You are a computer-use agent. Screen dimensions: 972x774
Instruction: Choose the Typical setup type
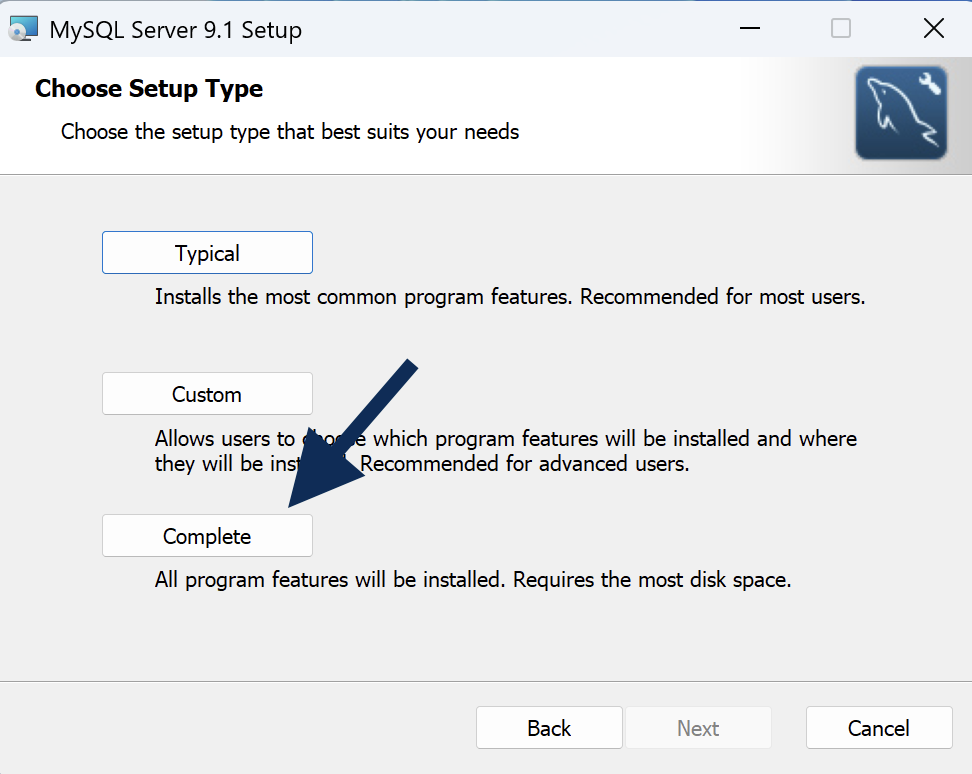[x=207, y=252]
